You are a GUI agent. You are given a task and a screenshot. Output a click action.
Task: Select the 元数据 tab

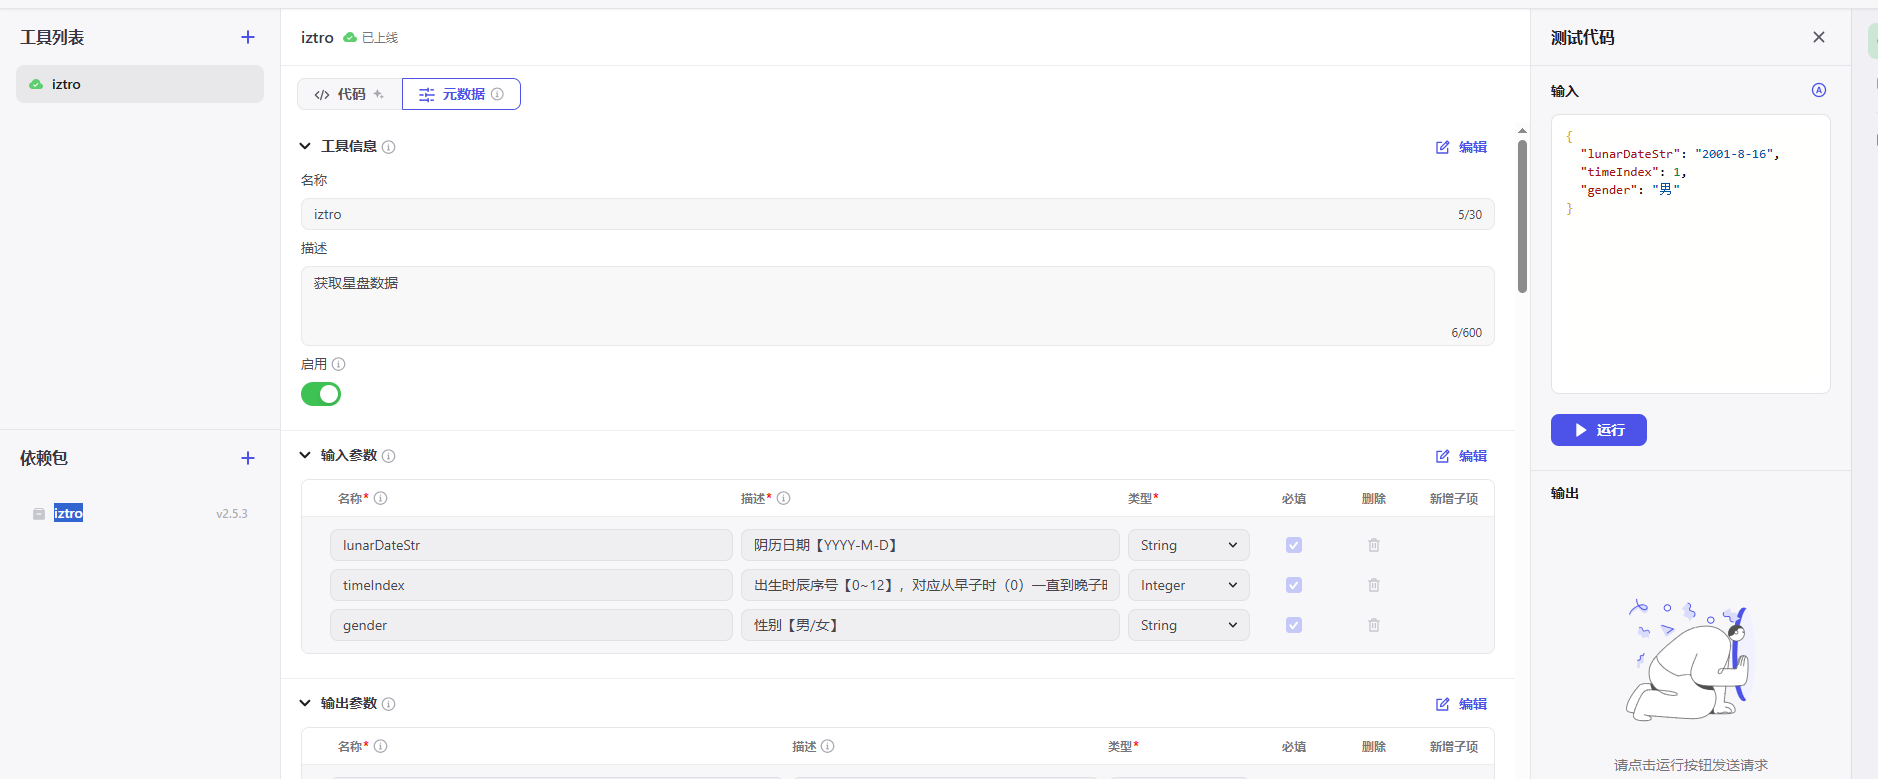pyautogui.click(x=461, y=94)
